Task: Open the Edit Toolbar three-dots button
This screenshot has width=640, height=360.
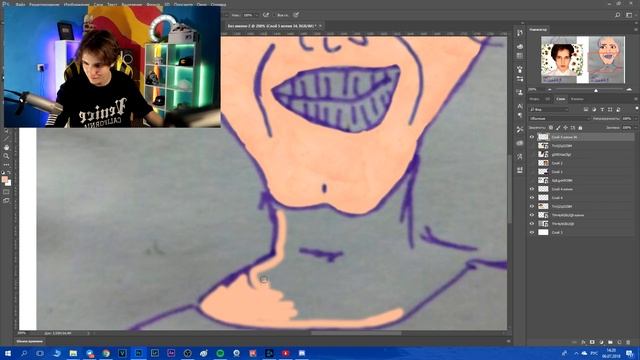Action: click(6, 164)
